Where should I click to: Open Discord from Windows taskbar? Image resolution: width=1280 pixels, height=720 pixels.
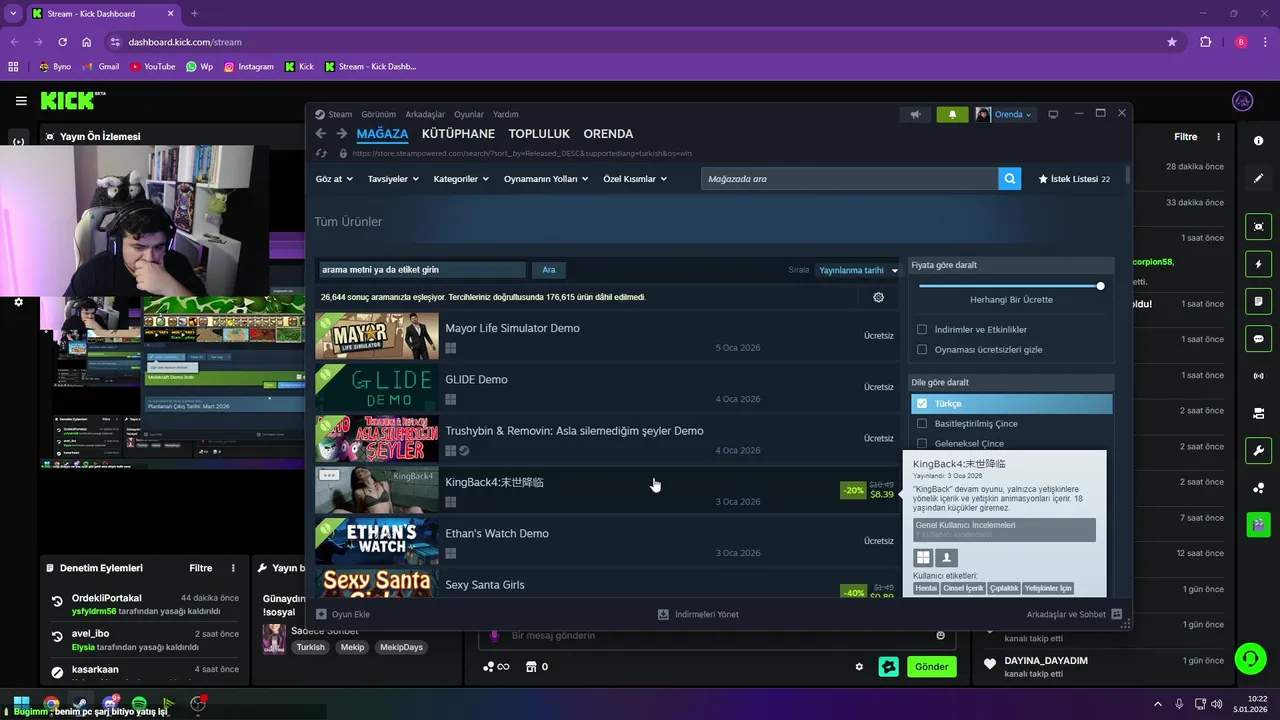110,704
